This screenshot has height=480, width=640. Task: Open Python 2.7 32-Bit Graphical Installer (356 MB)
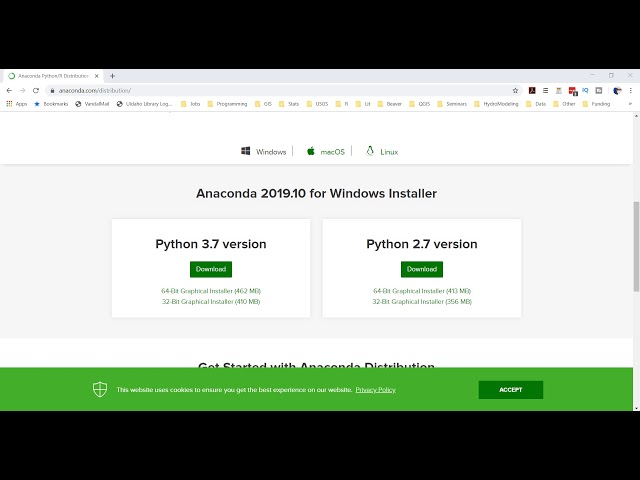(x=422, y=302)
